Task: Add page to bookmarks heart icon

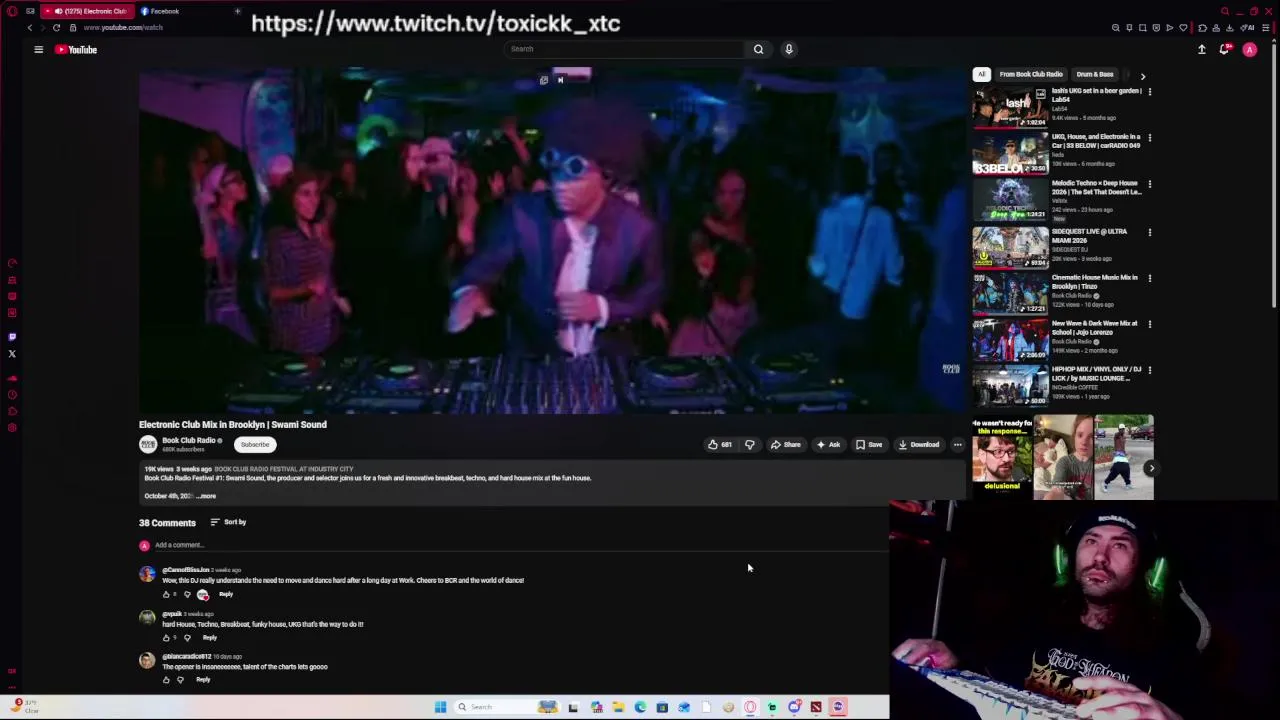Action: (x=1183, y=28)
